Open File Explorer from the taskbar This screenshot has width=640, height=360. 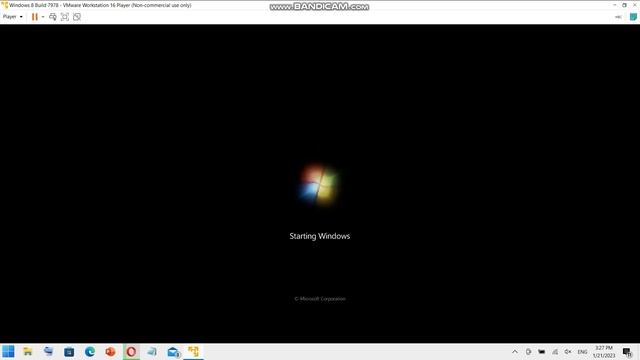[x=28, y=351]
